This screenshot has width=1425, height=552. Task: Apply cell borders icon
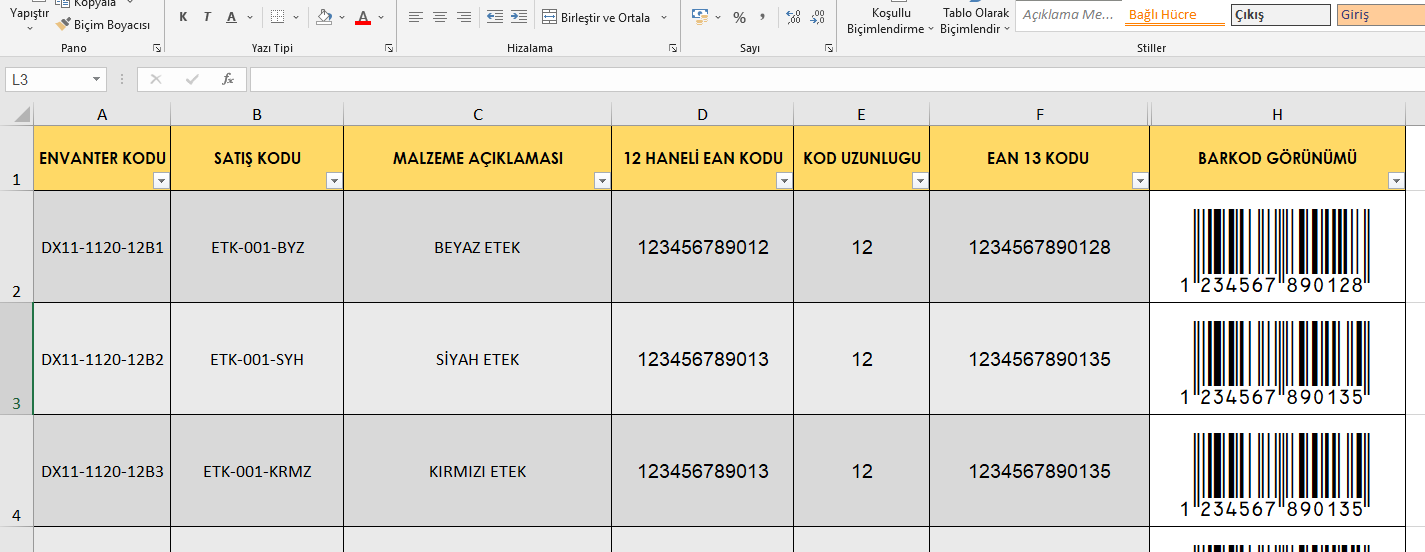pyautogui.click(x=278, y=17)
